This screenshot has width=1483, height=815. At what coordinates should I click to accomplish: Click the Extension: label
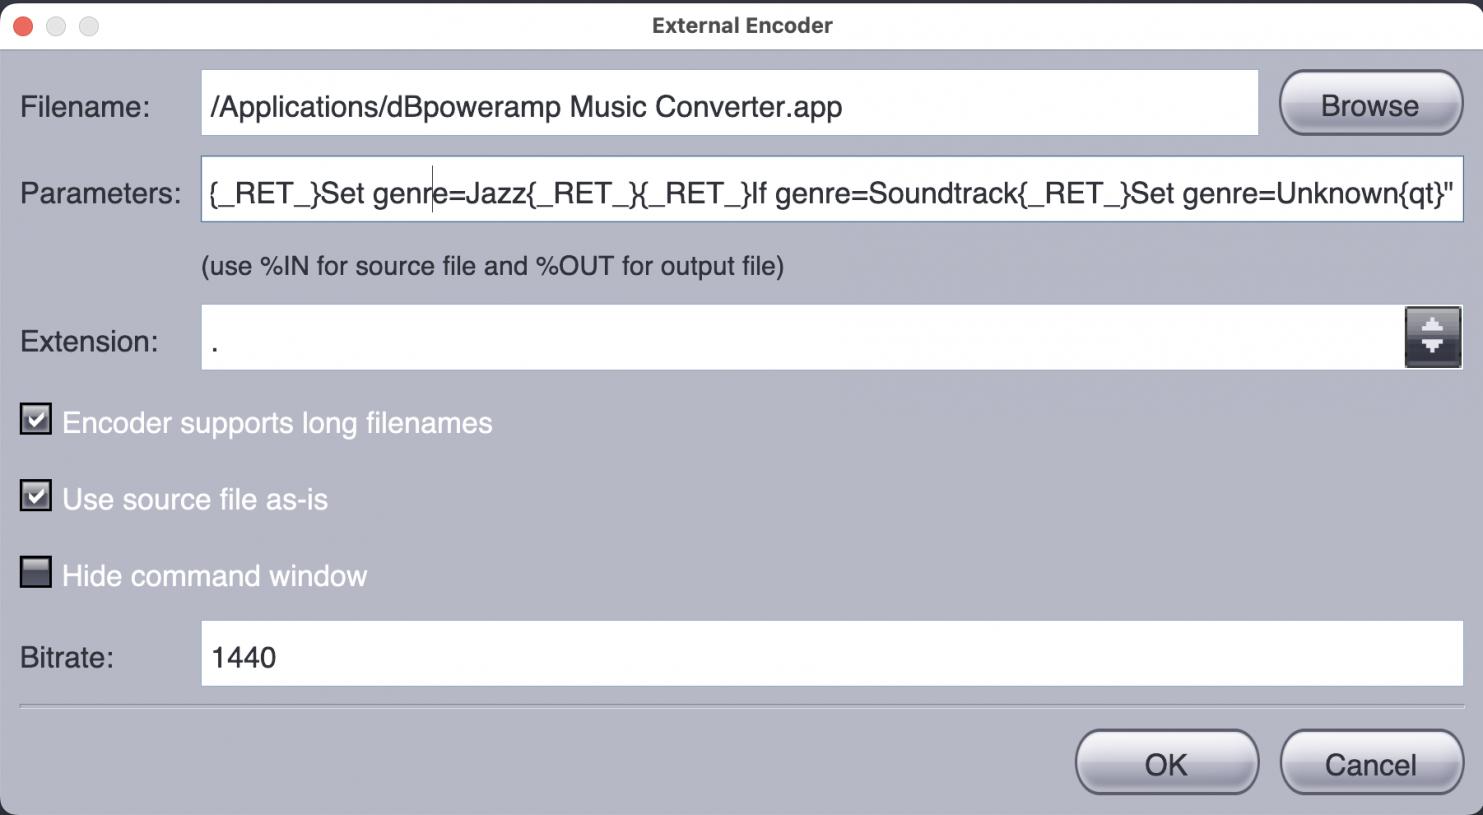89,341
